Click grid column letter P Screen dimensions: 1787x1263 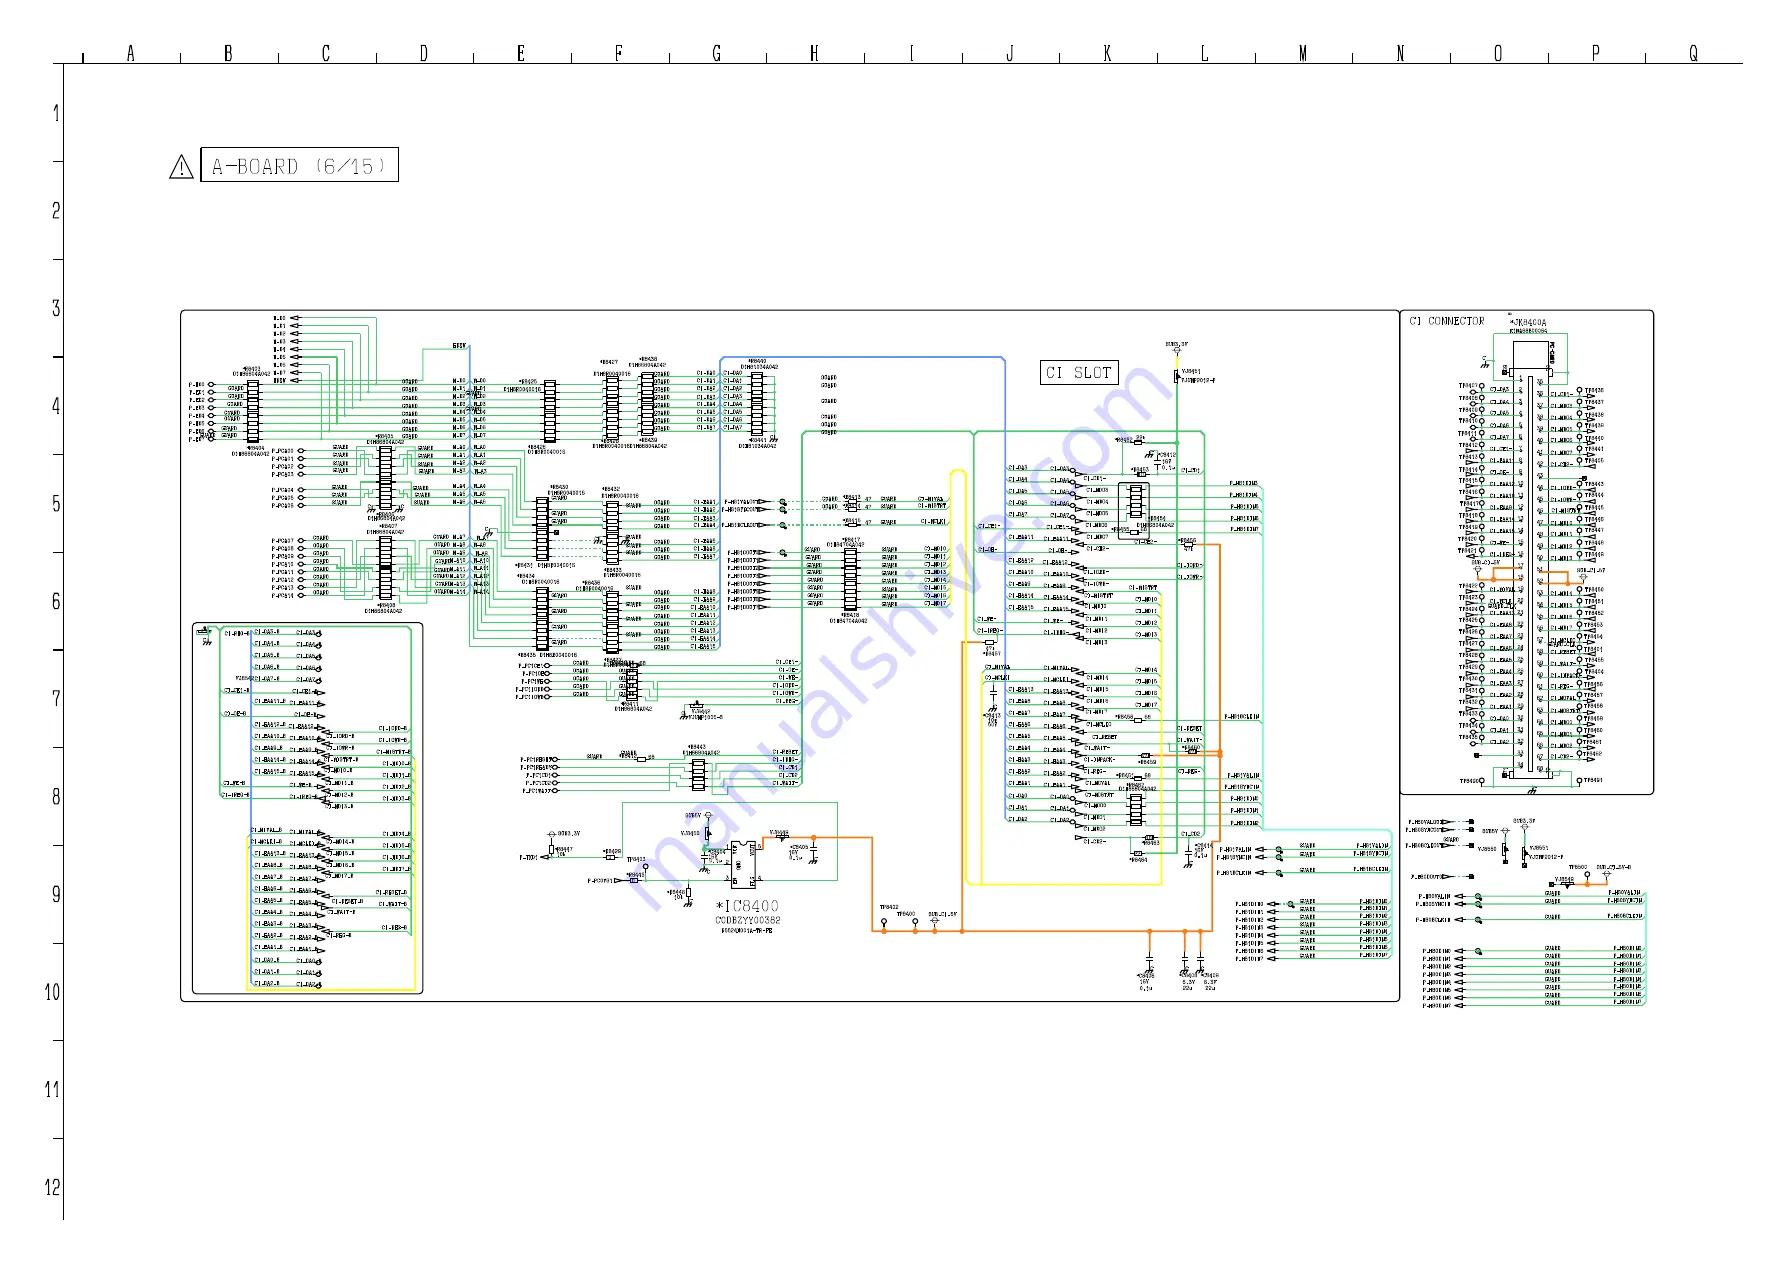pyautogui.click(x=1595, y=54)
